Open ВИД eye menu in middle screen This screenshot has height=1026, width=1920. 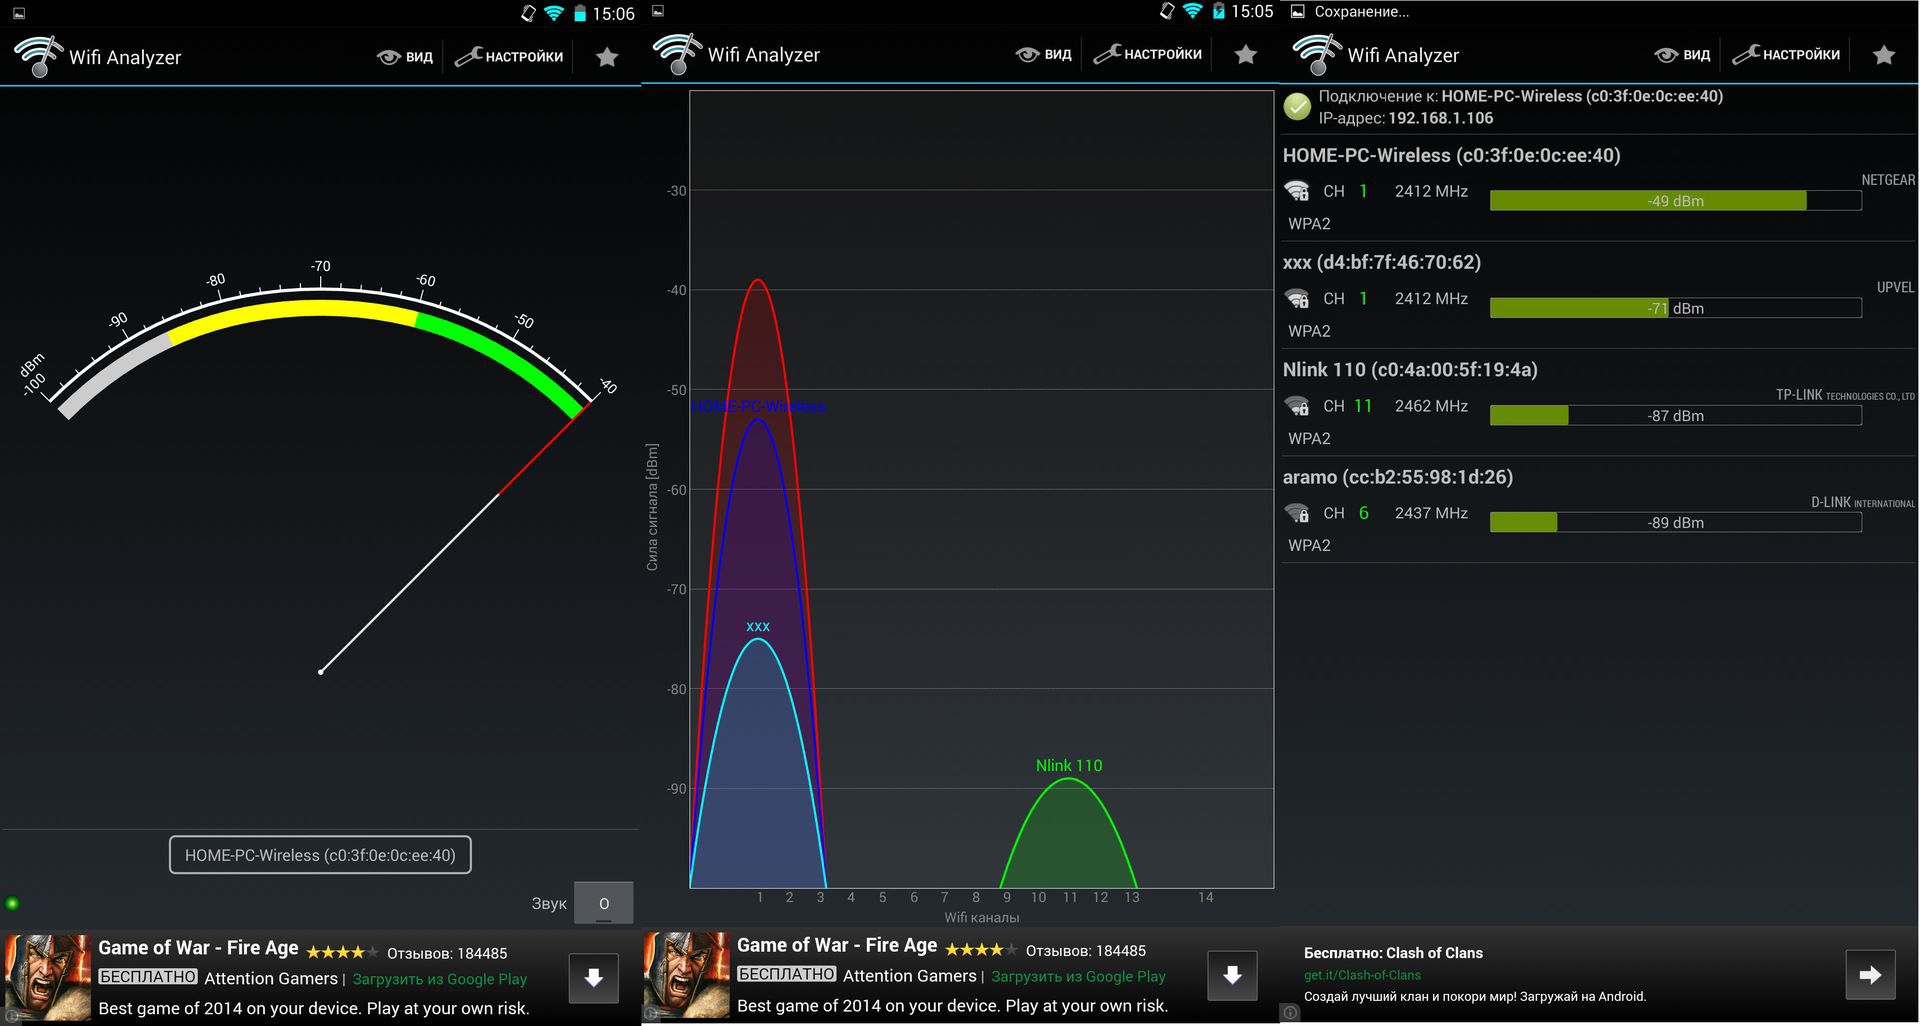point(1044,54)
